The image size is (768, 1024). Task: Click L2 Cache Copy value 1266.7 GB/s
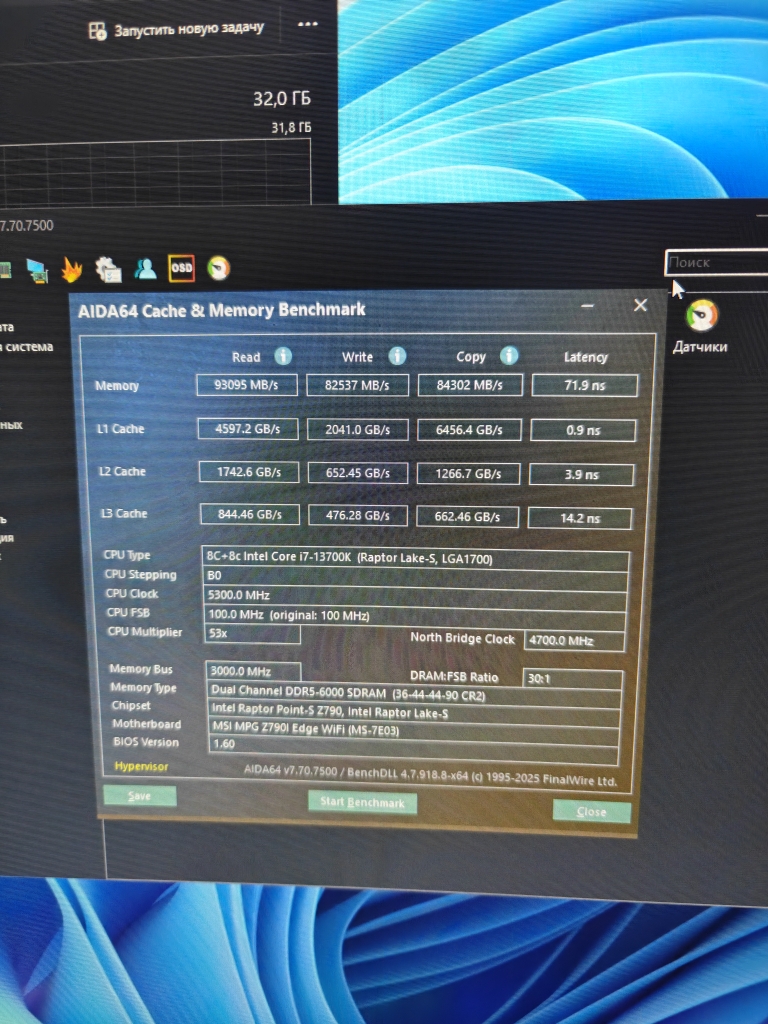pos(468,473)
